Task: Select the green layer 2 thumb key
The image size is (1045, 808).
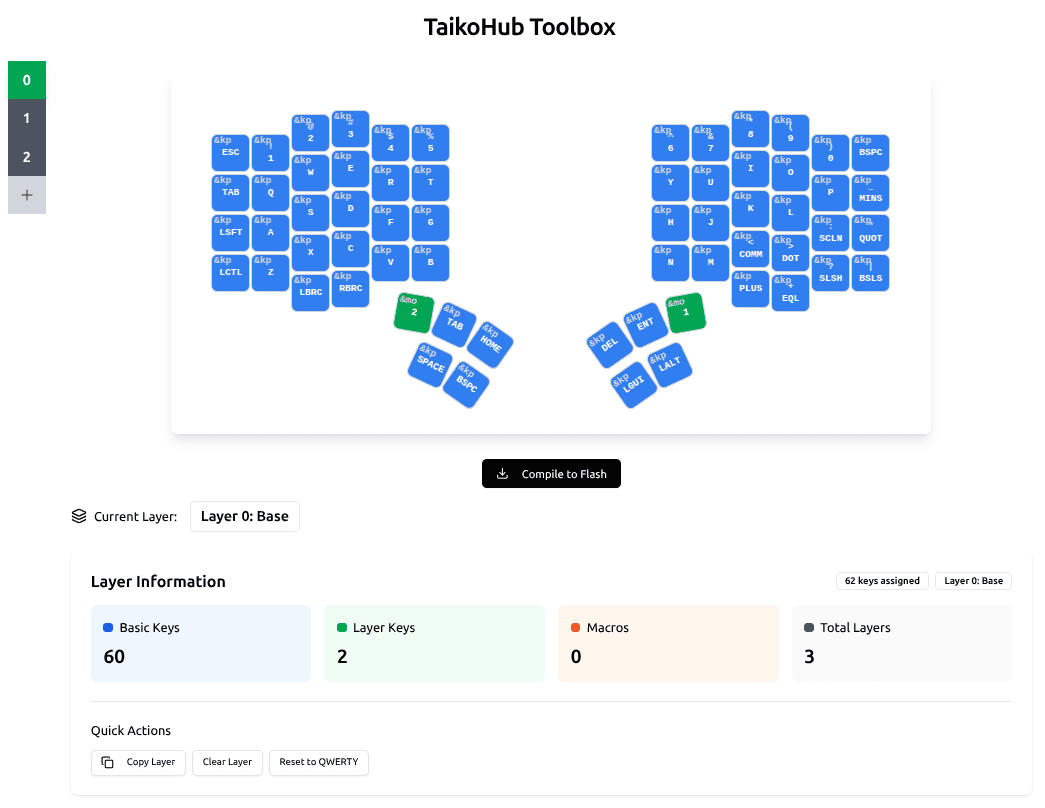Action: pyautogui.click(x=414, y=313)
